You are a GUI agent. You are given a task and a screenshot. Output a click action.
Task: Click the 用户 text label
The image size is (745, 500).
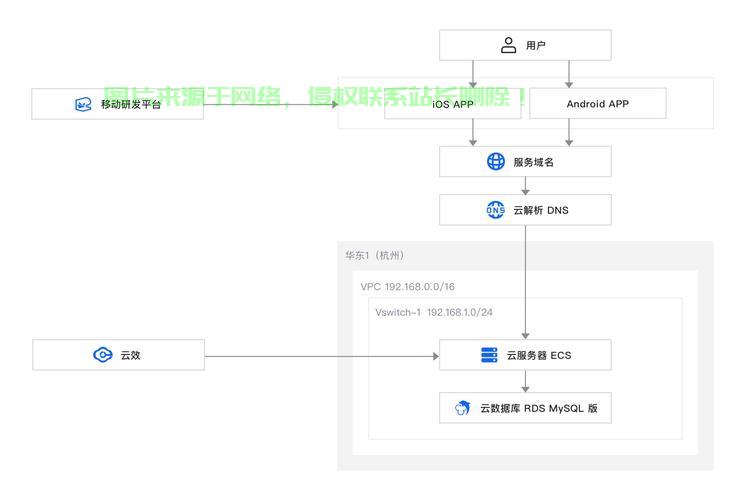536,45
